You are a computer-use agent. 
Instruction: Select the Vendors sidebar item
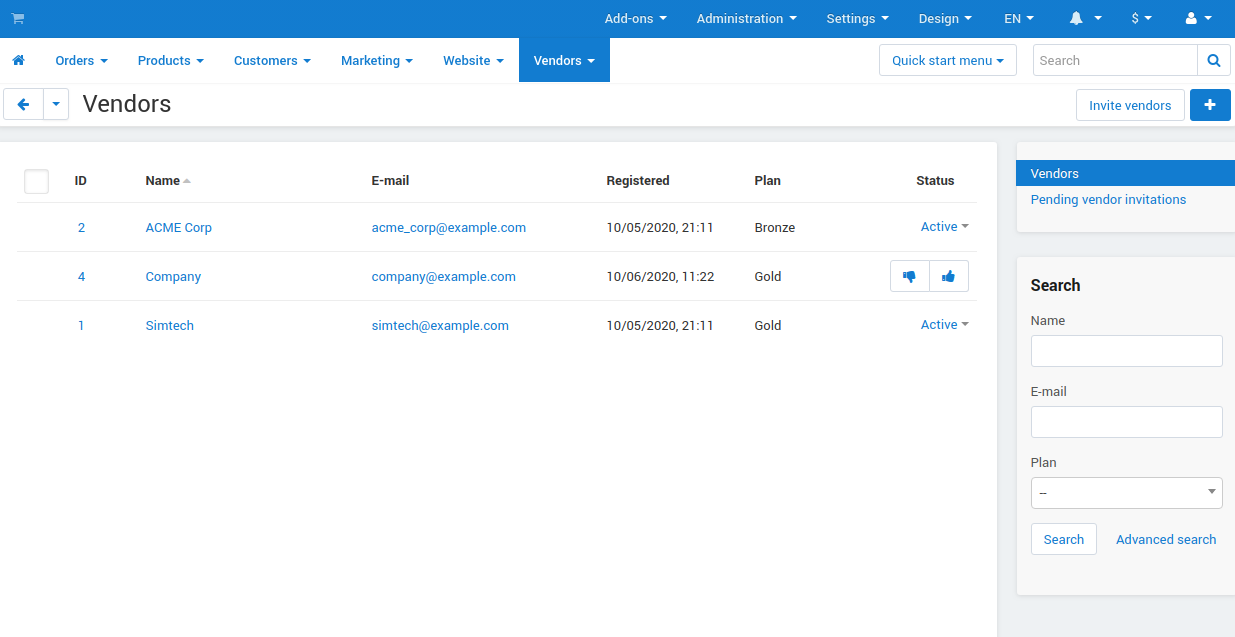pyautogui.click(x=1125, y=173)
